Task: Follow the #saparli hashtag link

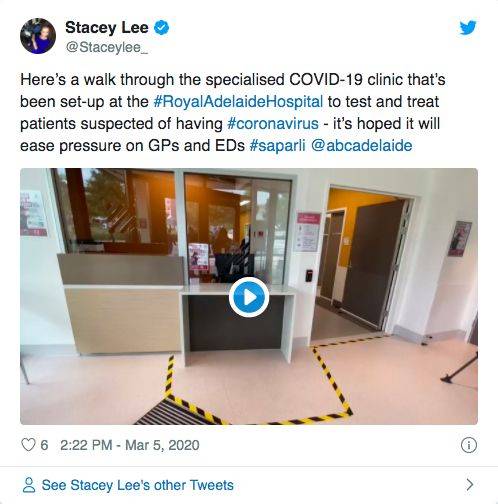Action: [277, 146]
